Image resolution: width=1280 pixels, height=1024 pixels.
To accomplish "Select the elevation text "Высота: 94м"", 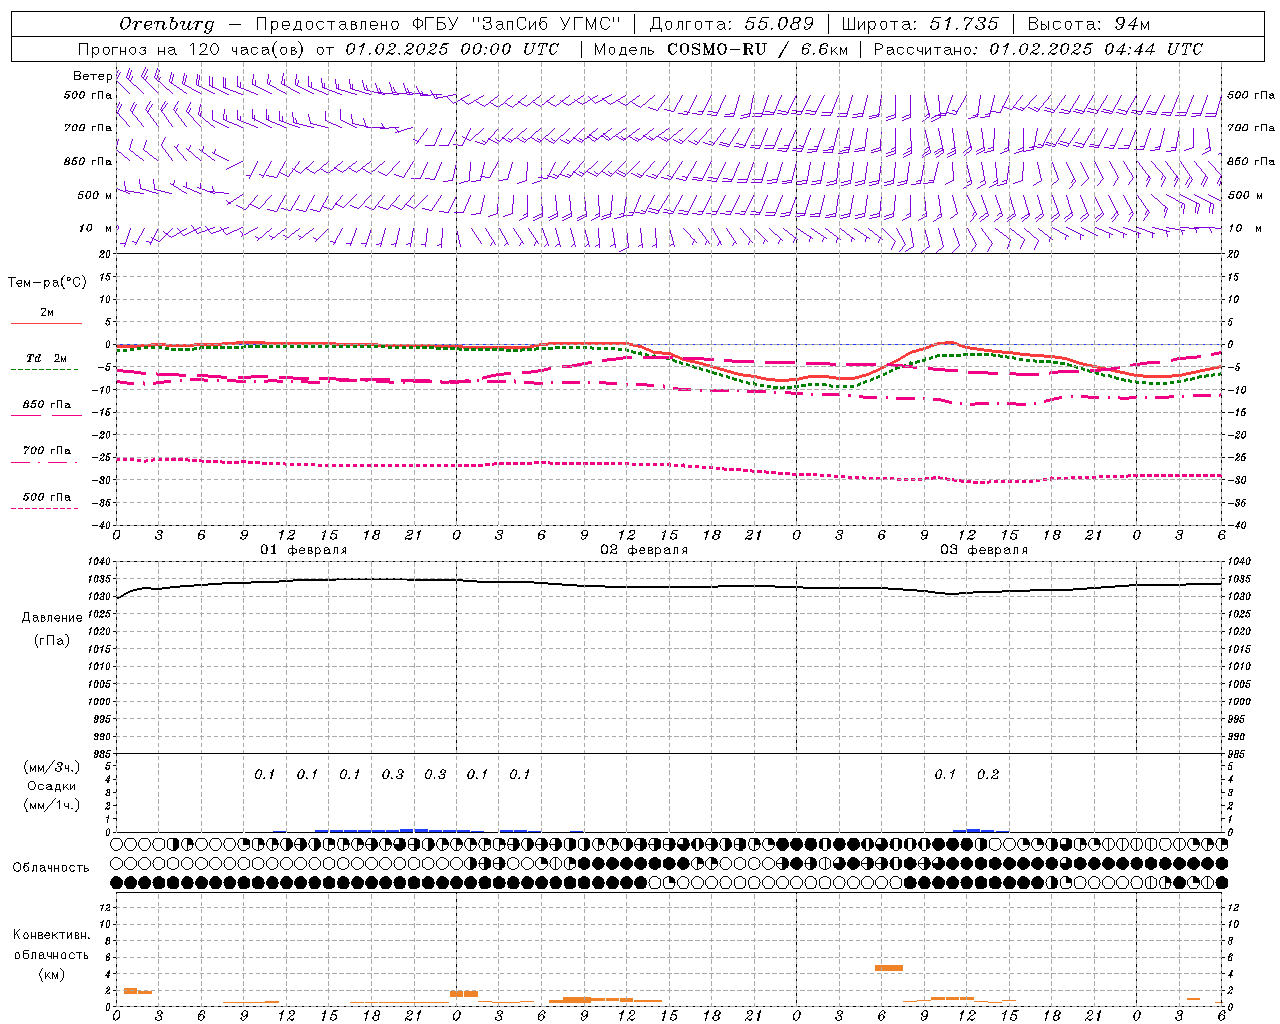I will click(x=1089, y=24).
